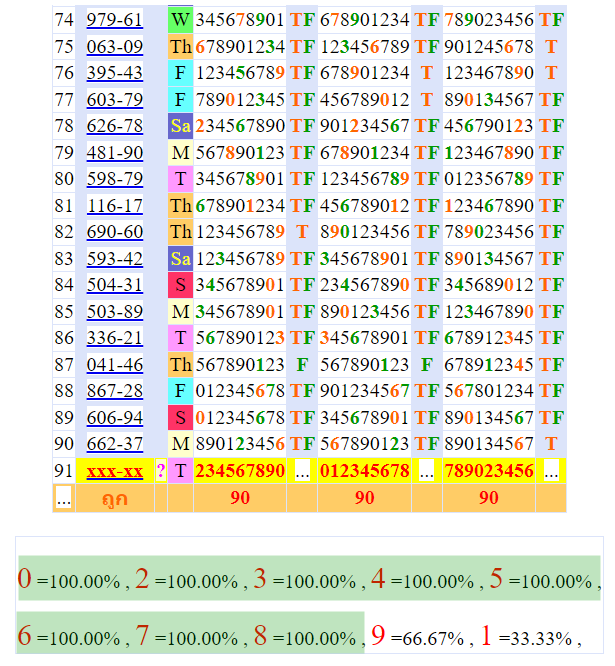Click the red xxx-xx link in row 91
Viewport: 615px width, 666px height.
coord(115,471)
